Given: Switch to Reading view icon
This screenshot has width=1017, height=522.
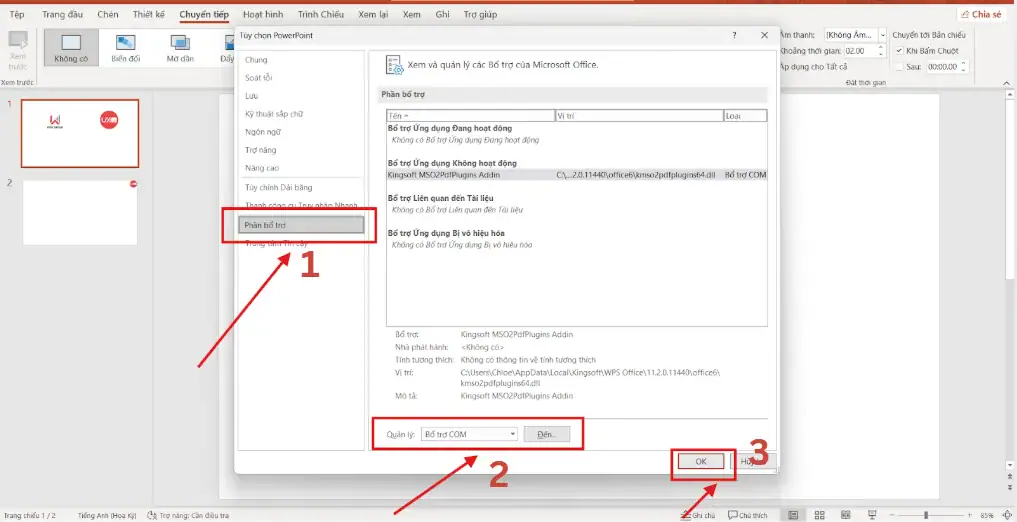Looking at the screenshot, I should point(844,516).
